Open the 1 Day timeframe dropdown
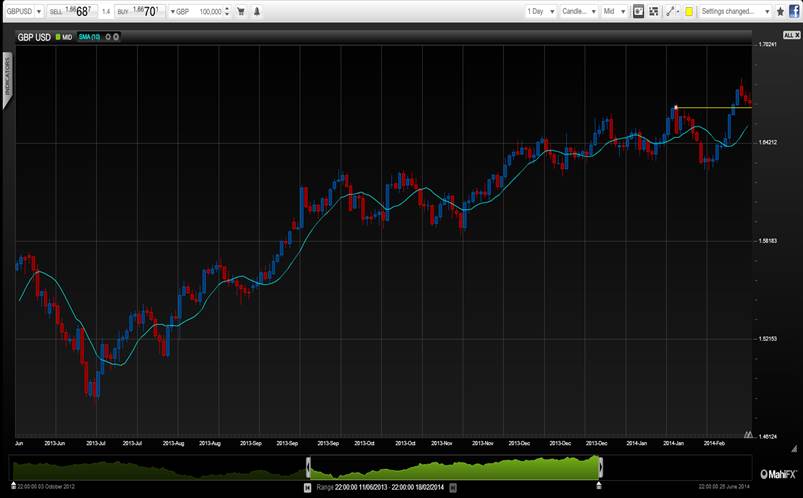Image resolution: width=803 pixels, height=498 pixels. (541, 12)
